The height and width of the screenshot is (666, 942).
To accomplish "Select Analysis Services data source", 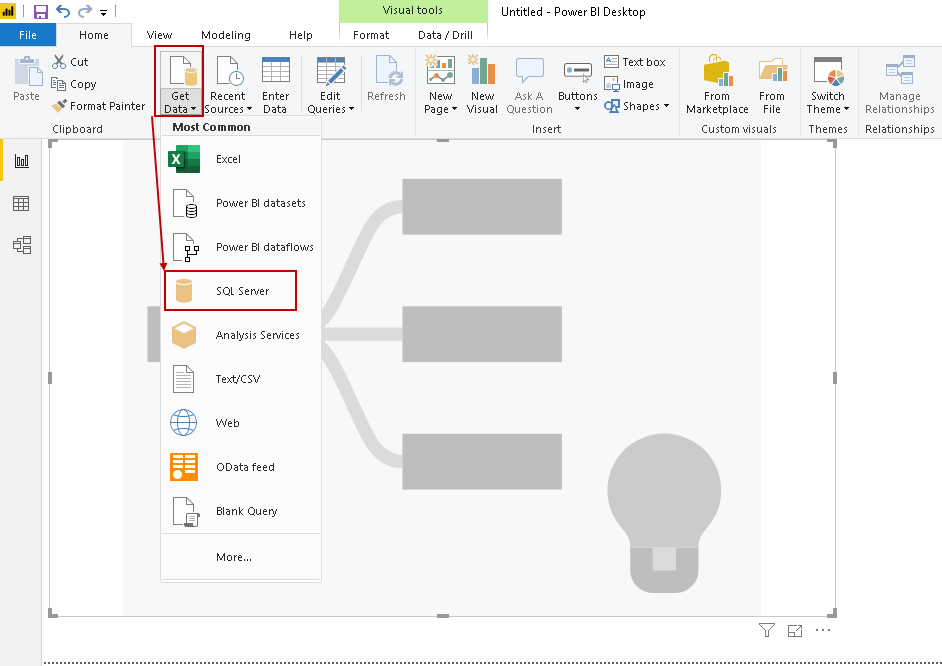I will point(241,335).
